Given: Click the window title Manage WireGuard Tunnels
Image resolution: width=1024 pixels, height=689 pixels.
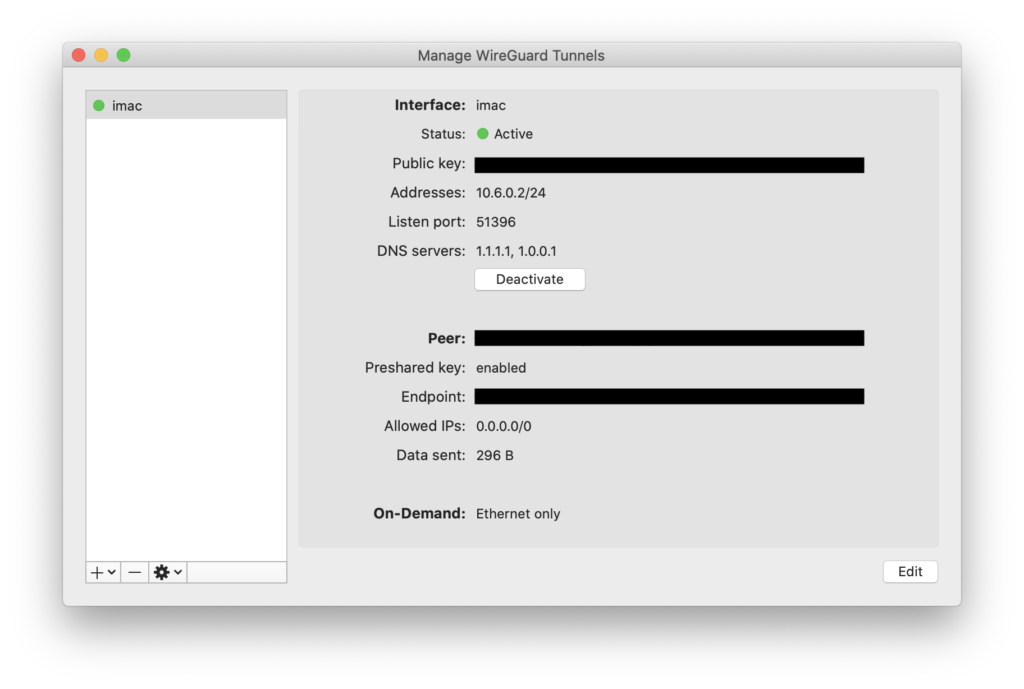Looking at the screenshot, I should point(511,56).
